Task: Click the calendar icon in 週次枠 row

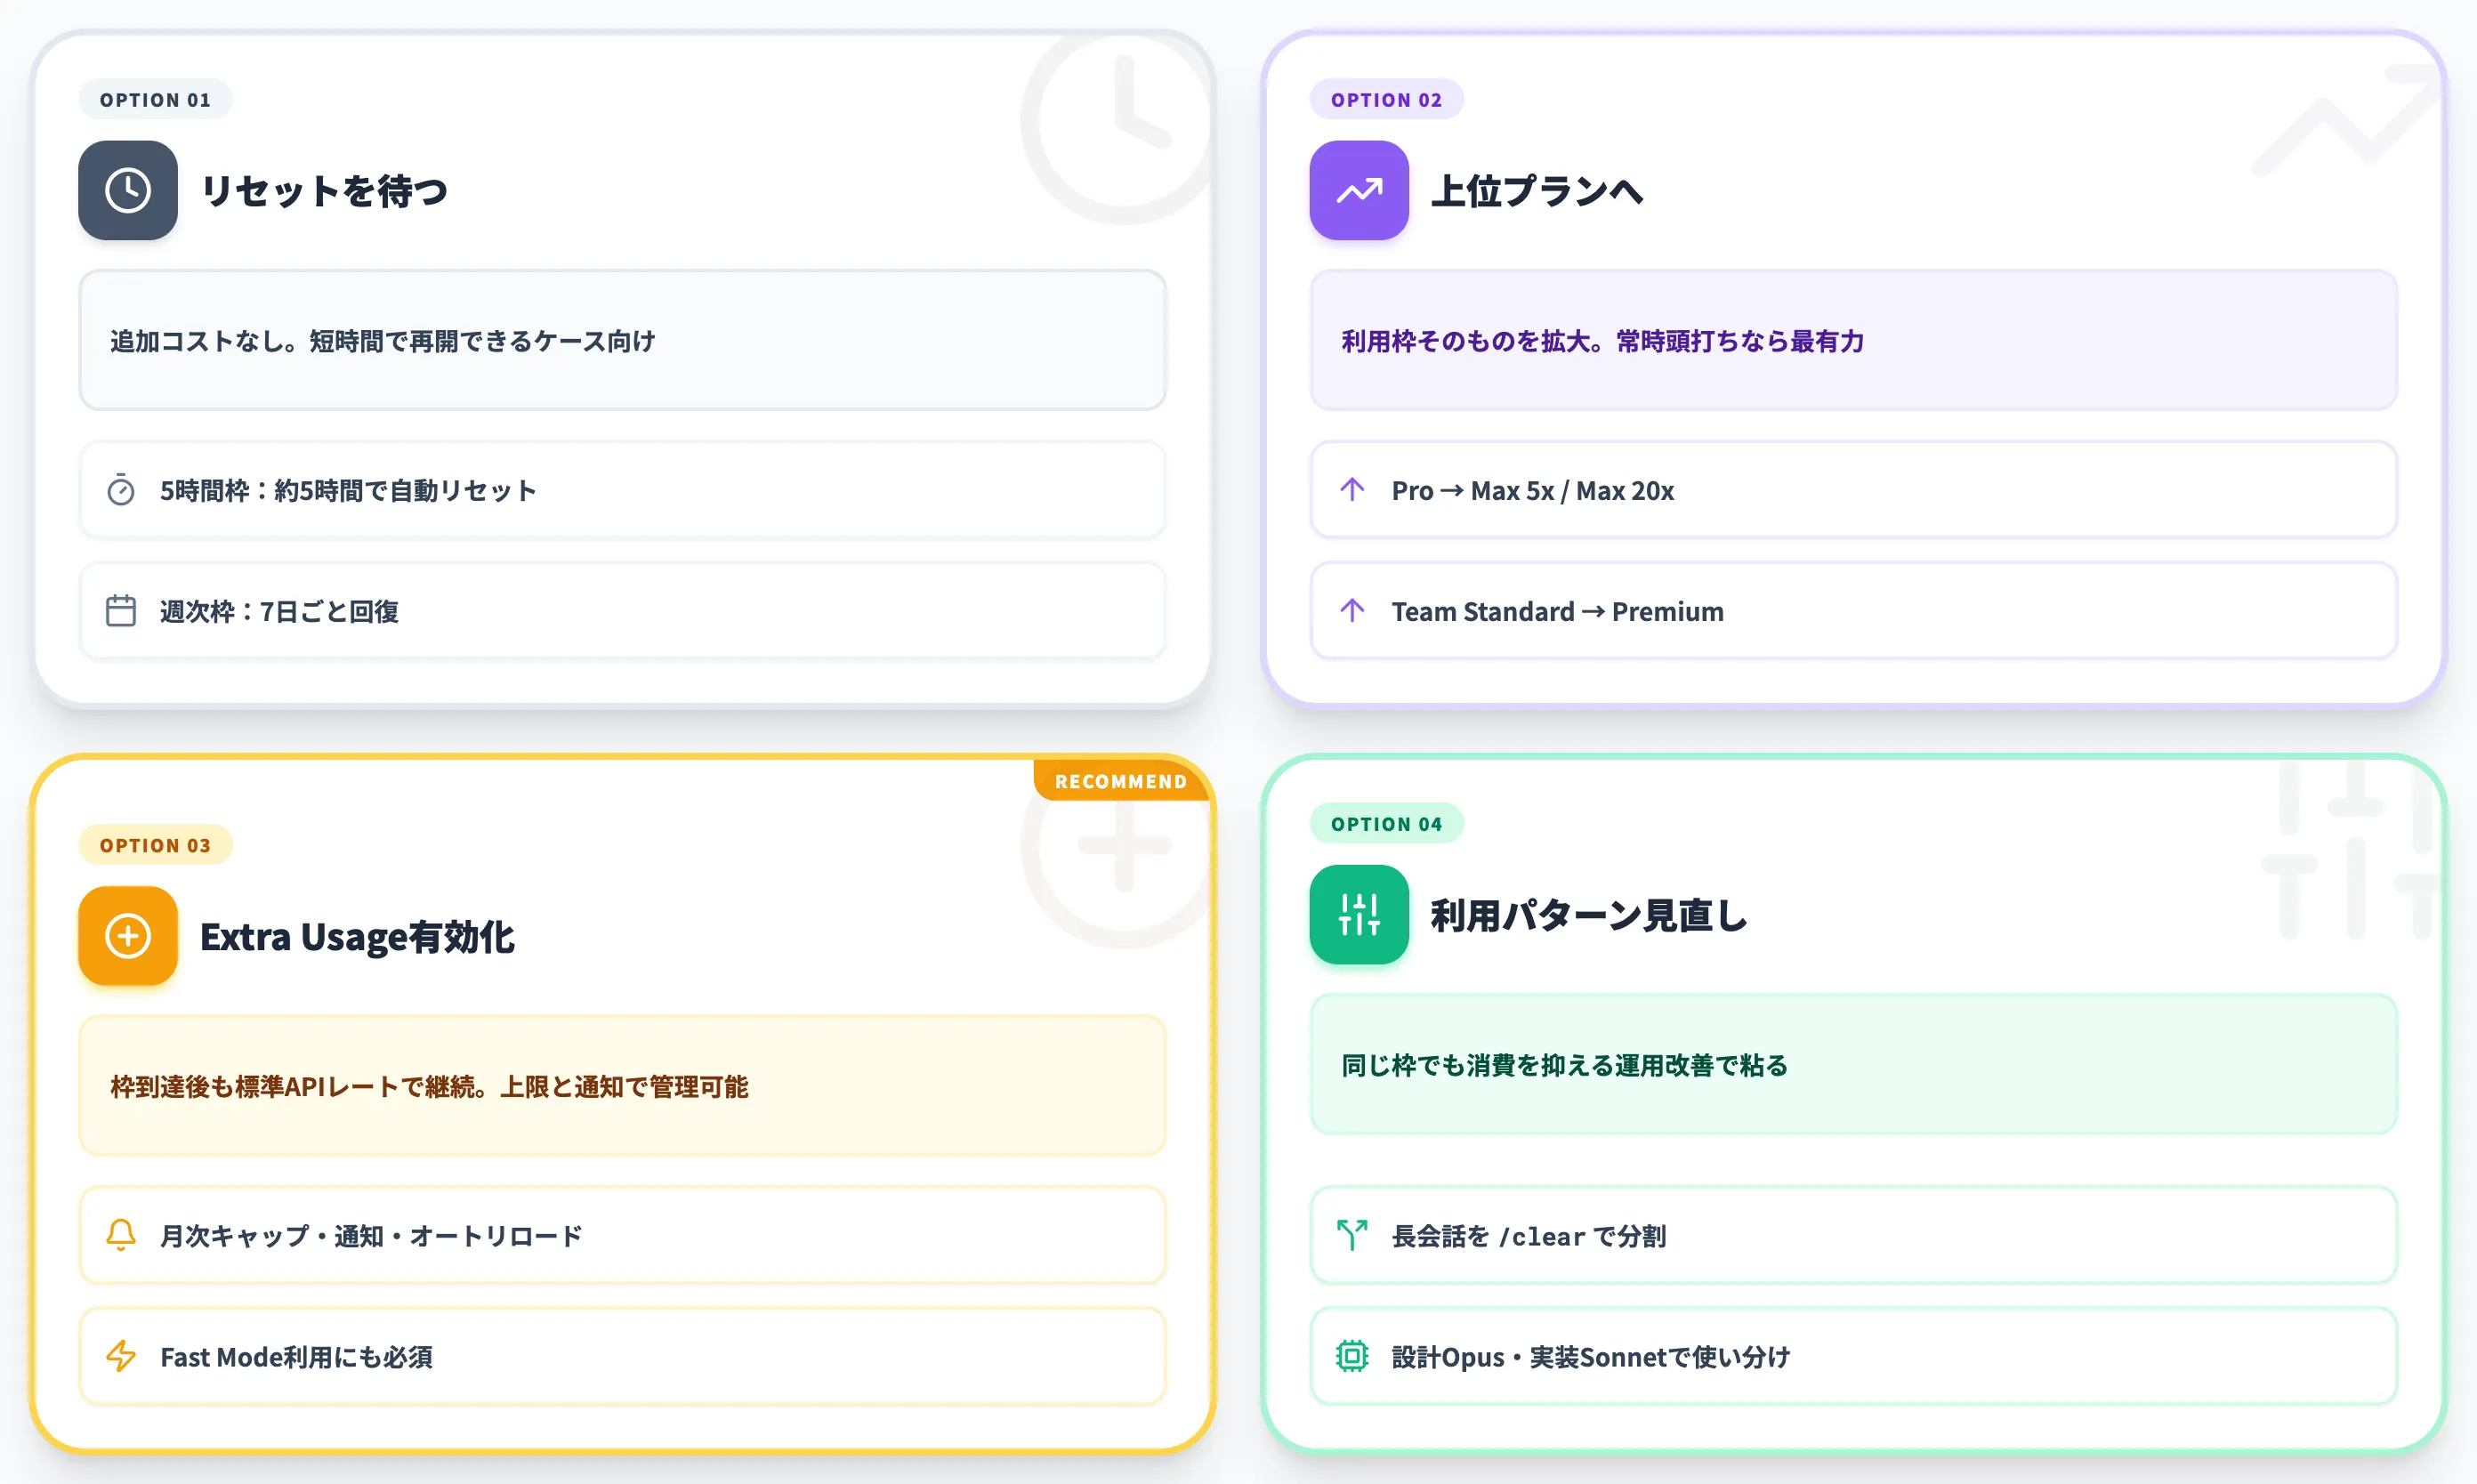Action: (x=121, y=610)
